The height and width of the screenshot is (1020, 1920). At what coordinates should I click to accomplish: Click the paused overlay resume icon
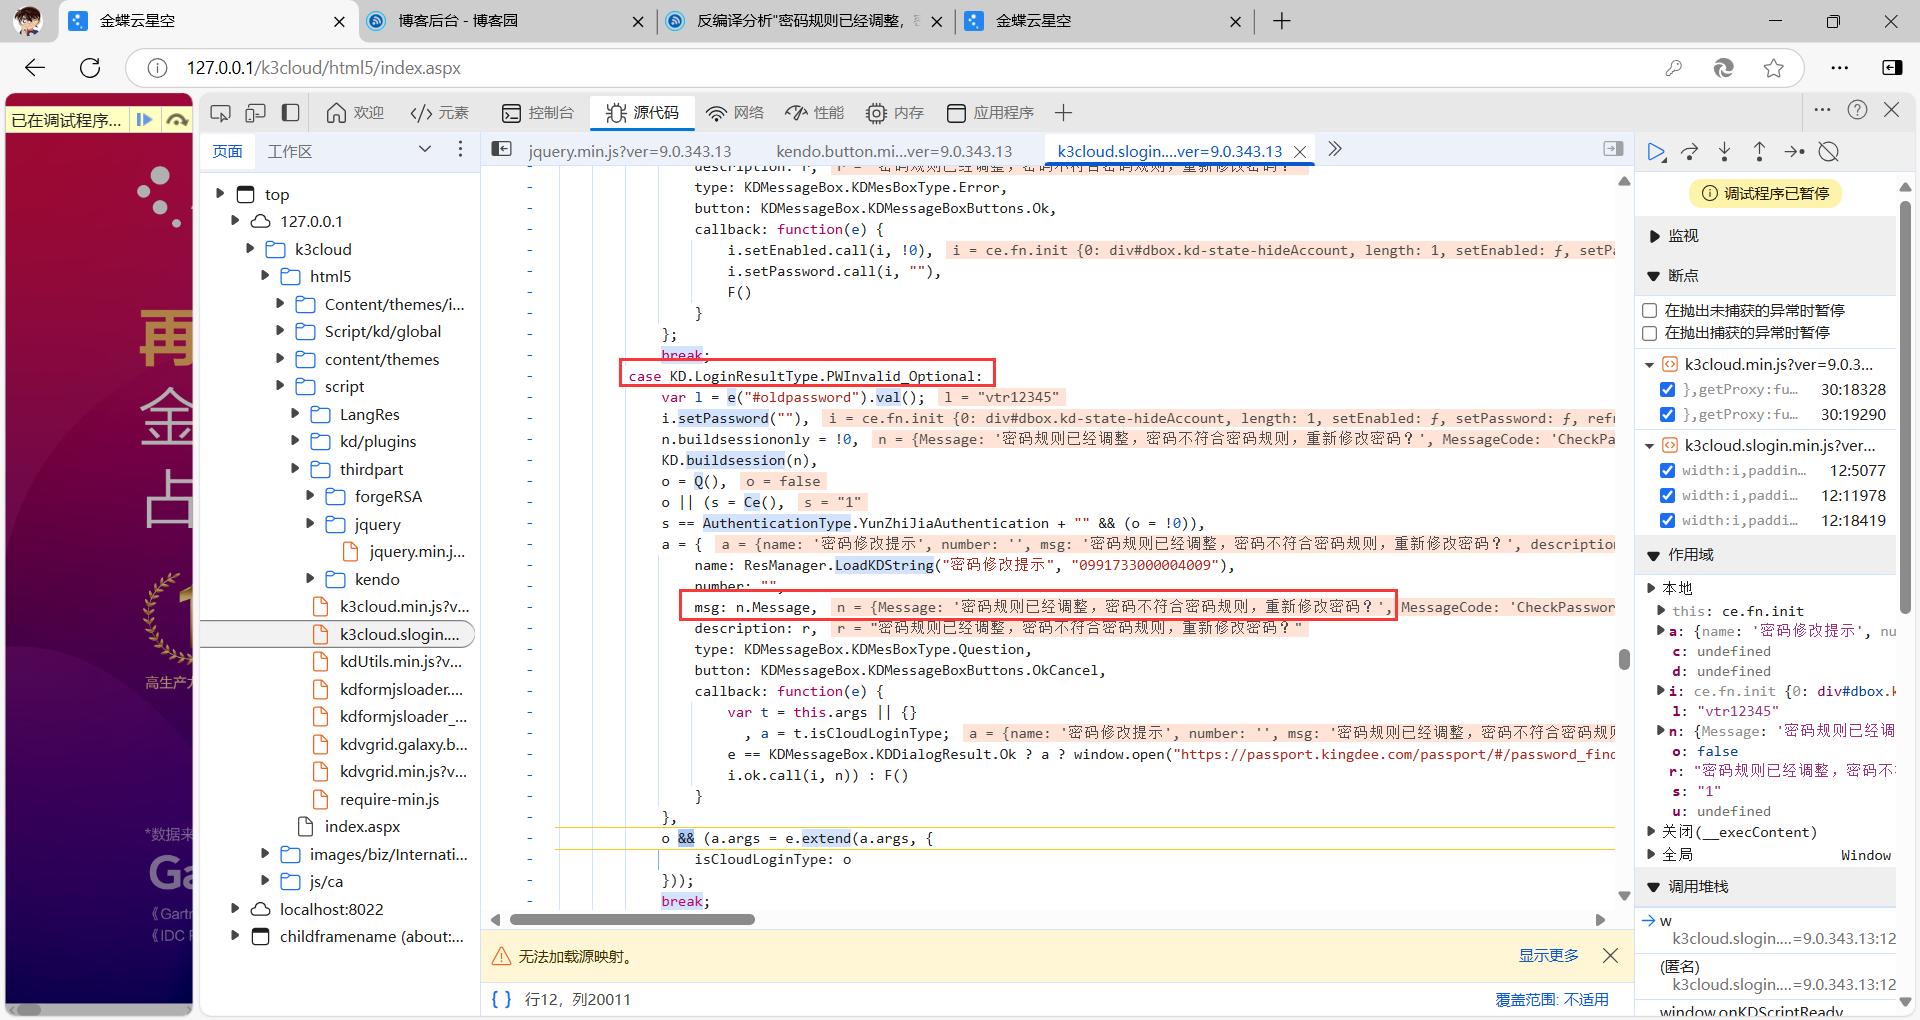pos(145,120)
